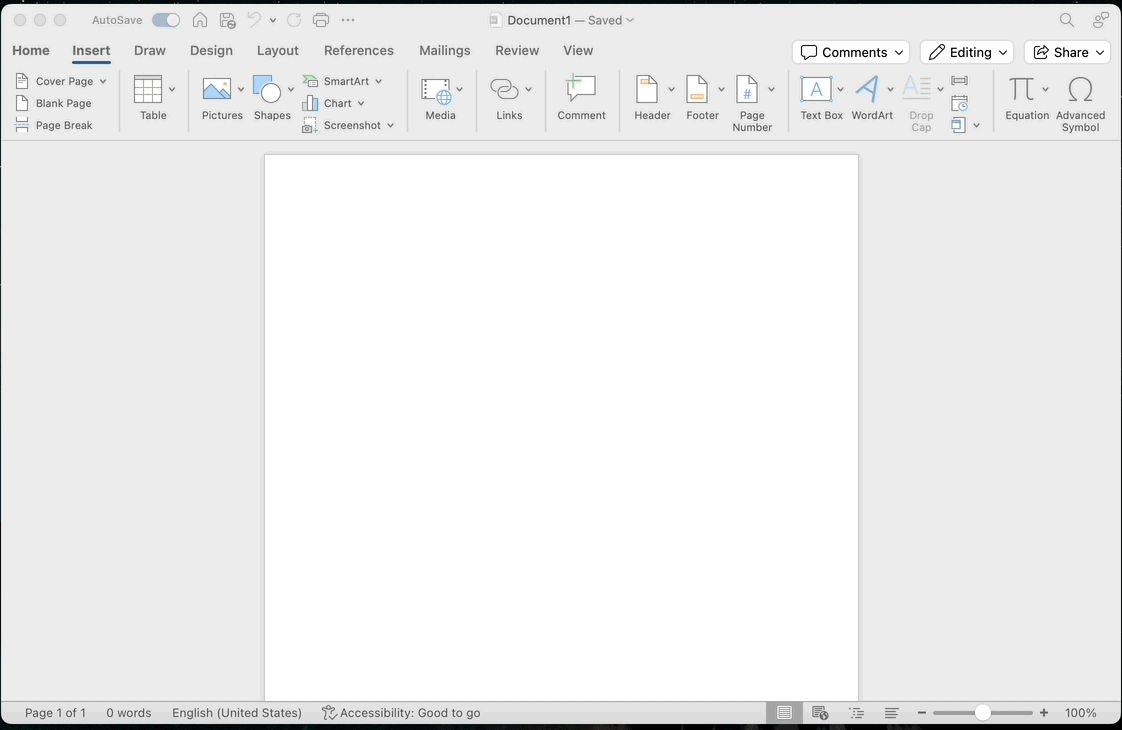Click the Links icon
The image size is (1122, 730).
click(x=504, y=89)
